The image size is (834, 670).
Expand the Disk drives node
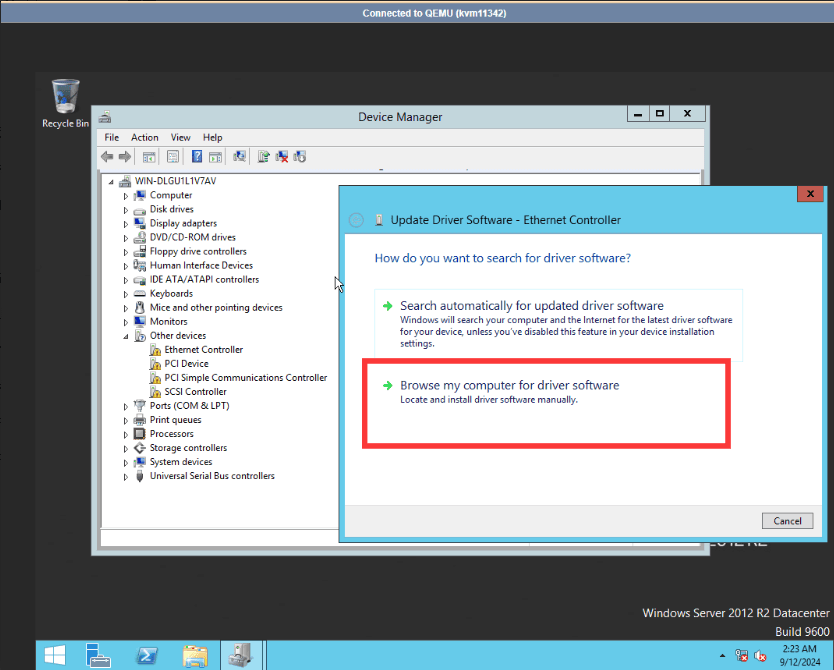(x=126, y=210)
